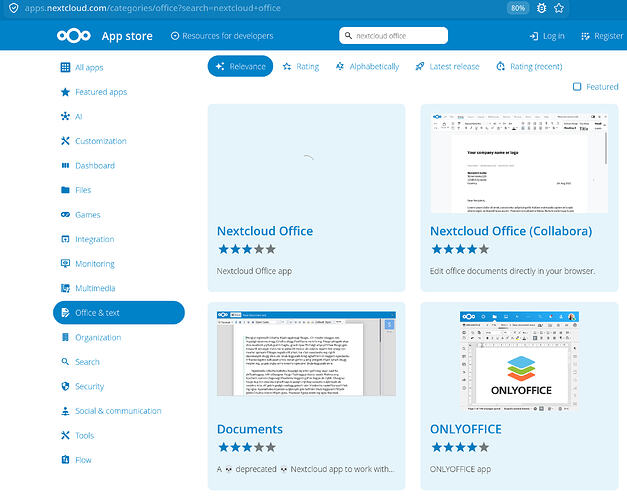Click the App store heading
Viewport: 627px width, 500px height.
tap(127, 36)
